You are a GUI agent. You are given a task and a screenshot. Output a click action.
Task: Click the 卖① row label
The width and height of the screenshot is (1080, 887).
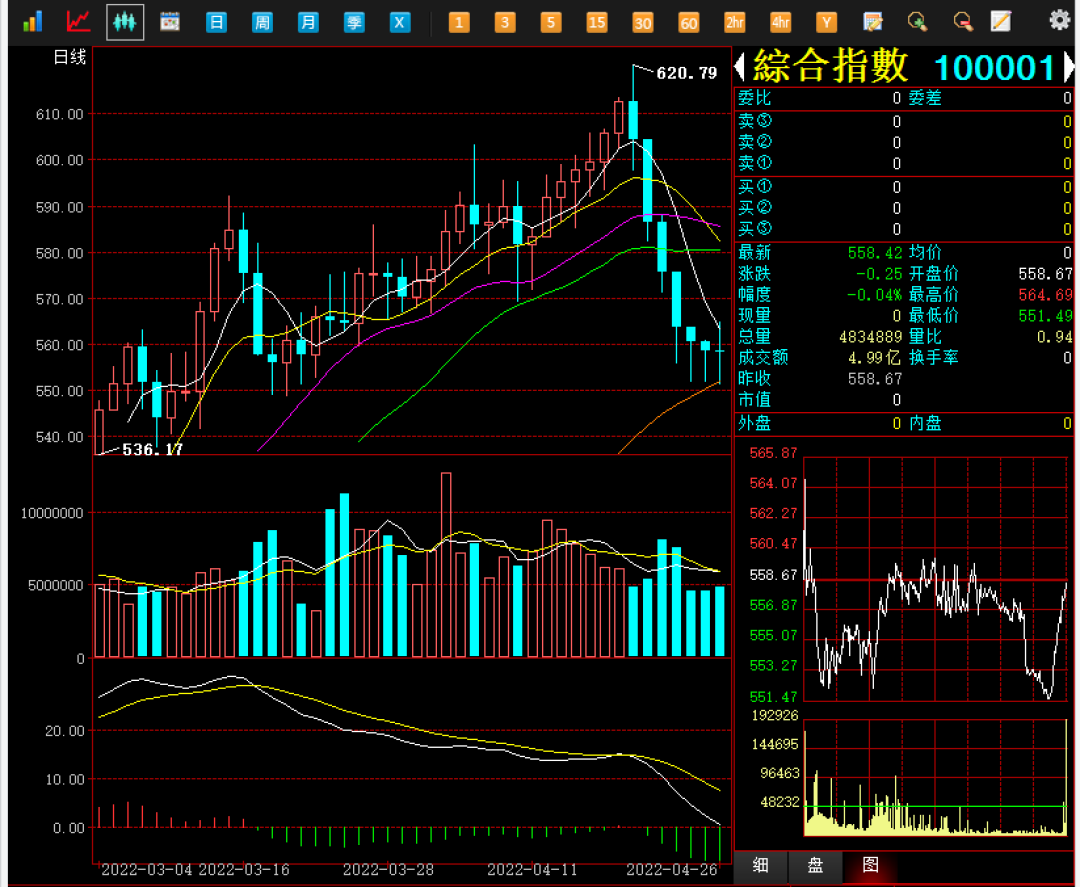pyautogui.click(x=755, y=163)
